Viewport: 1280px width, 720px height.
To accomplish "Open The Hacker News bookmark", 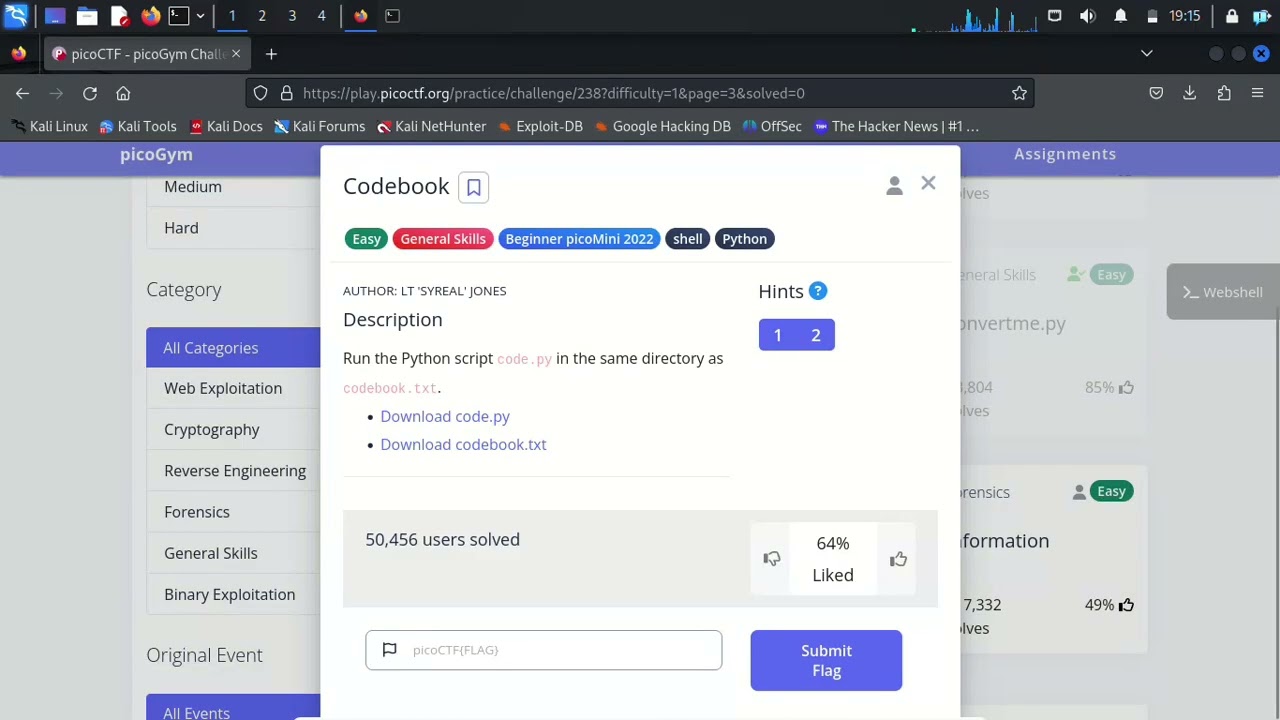I will pyautogui.click(x=896, y=126).
